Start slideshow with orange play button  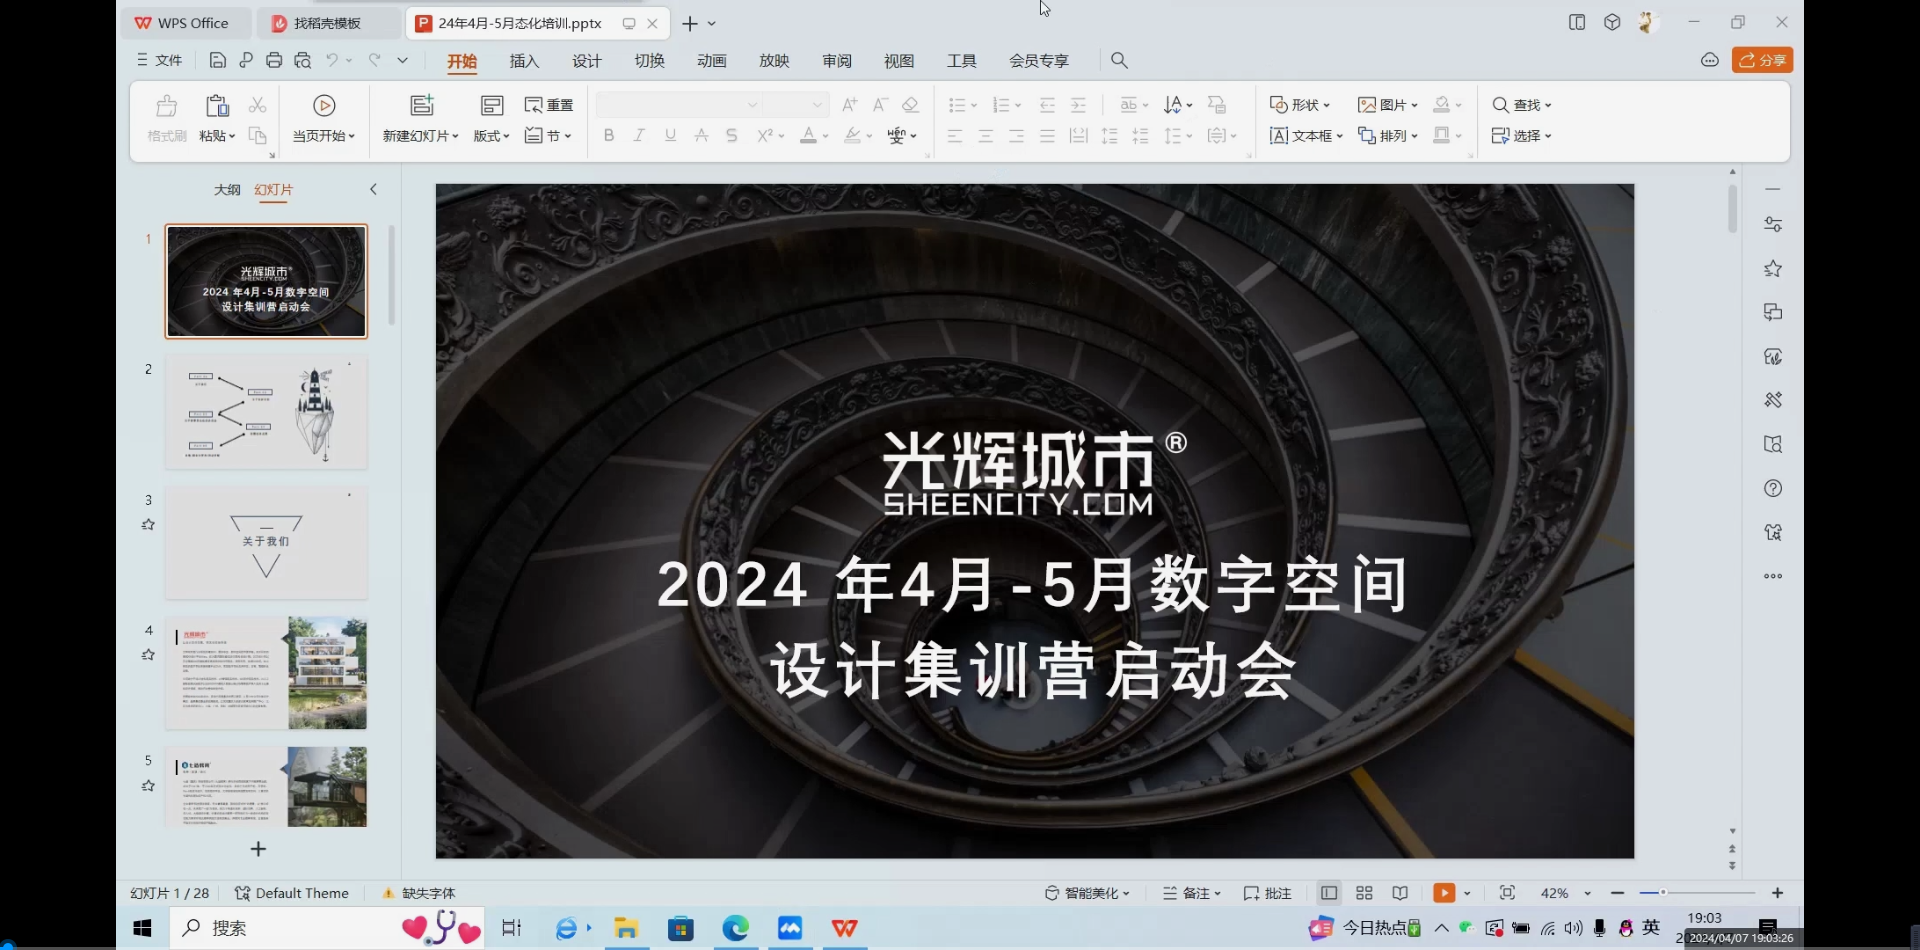click(1444, 893)
